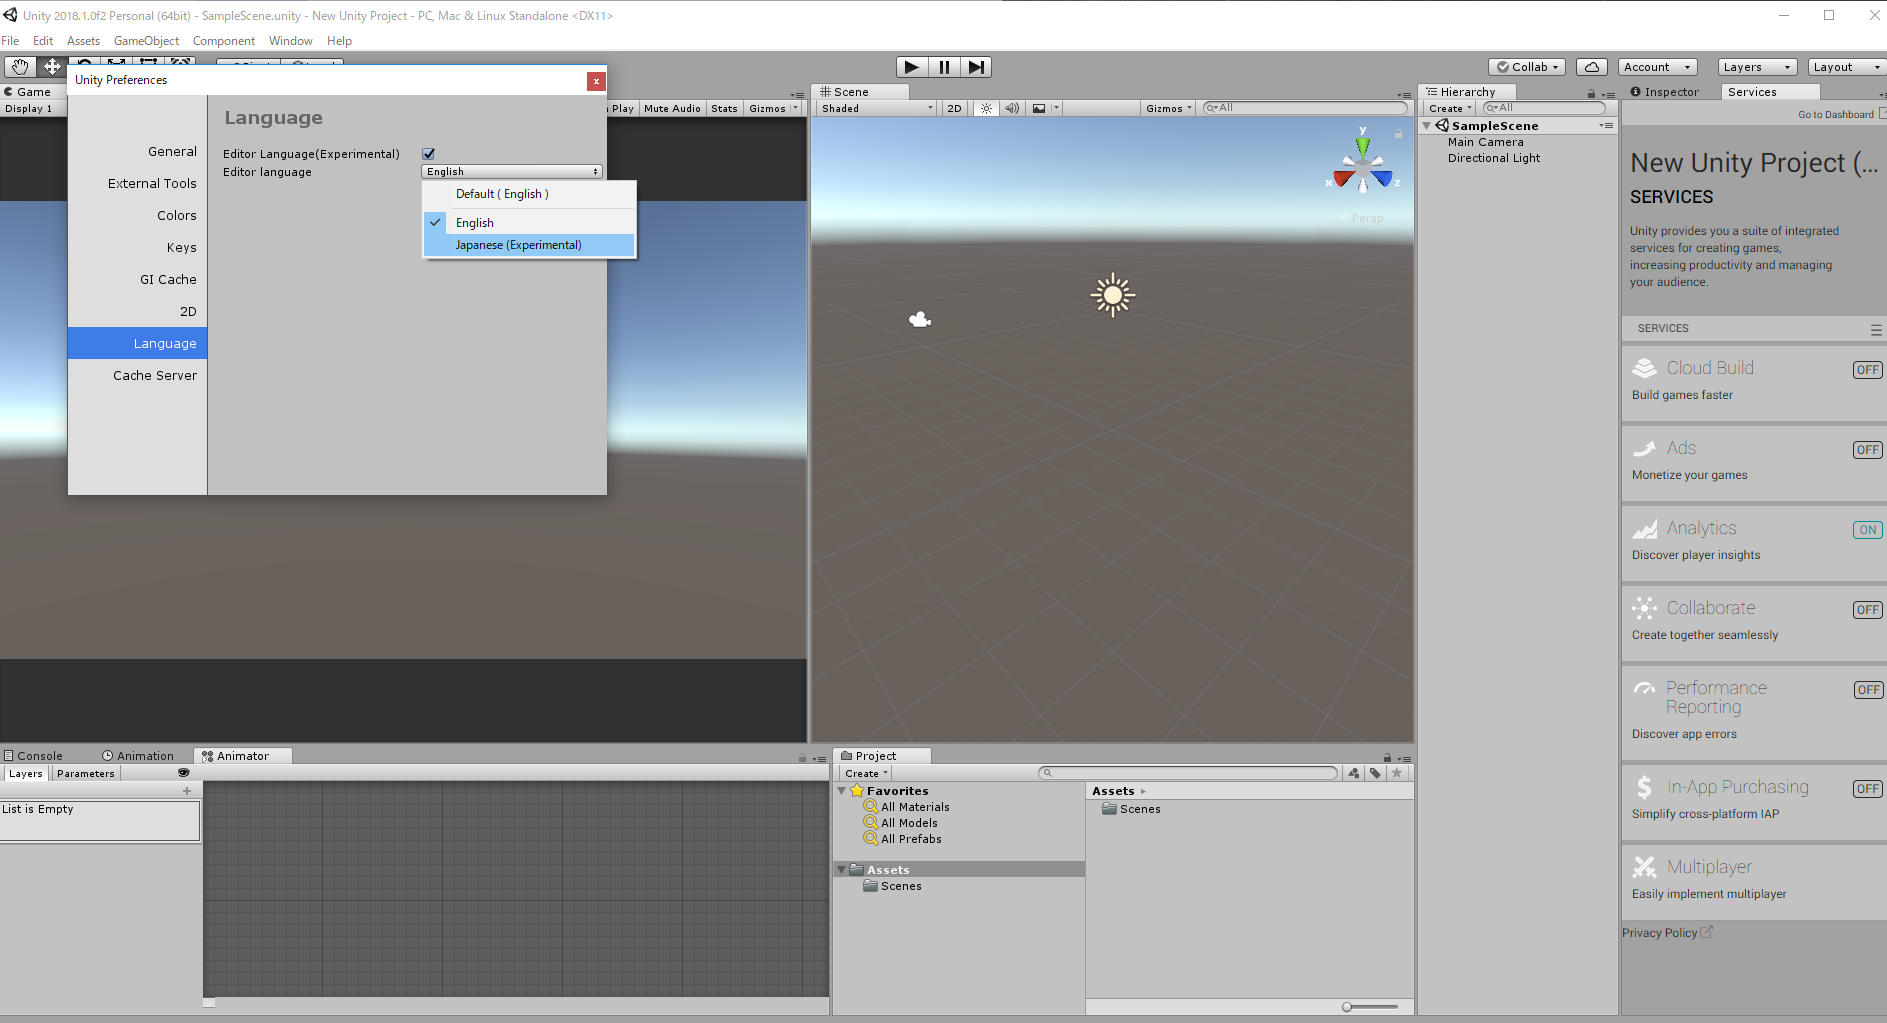Click the Hierarchy search field
1887x1023 pixels.
[1544, 108]
